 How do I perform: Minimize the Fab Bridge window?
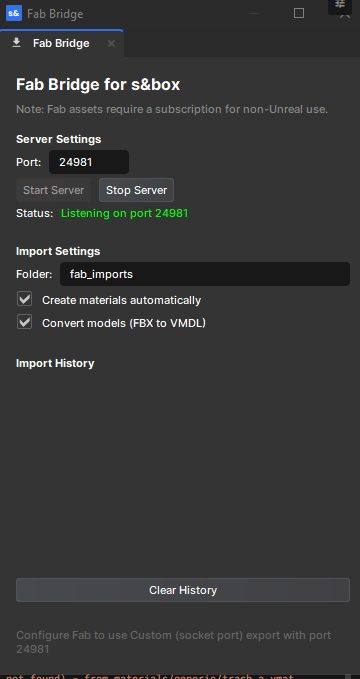click(x=254, y=13)
